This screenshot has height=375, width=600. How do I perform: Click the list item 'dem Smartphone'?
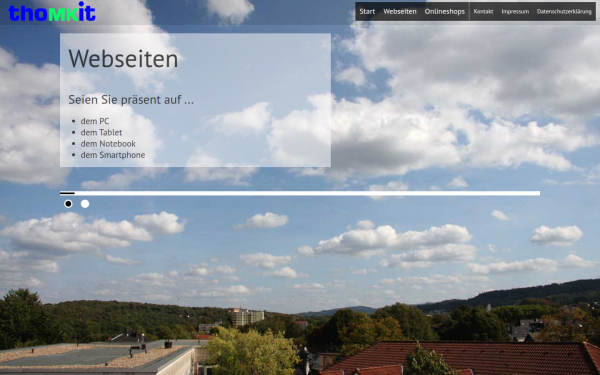pos(112,155)
